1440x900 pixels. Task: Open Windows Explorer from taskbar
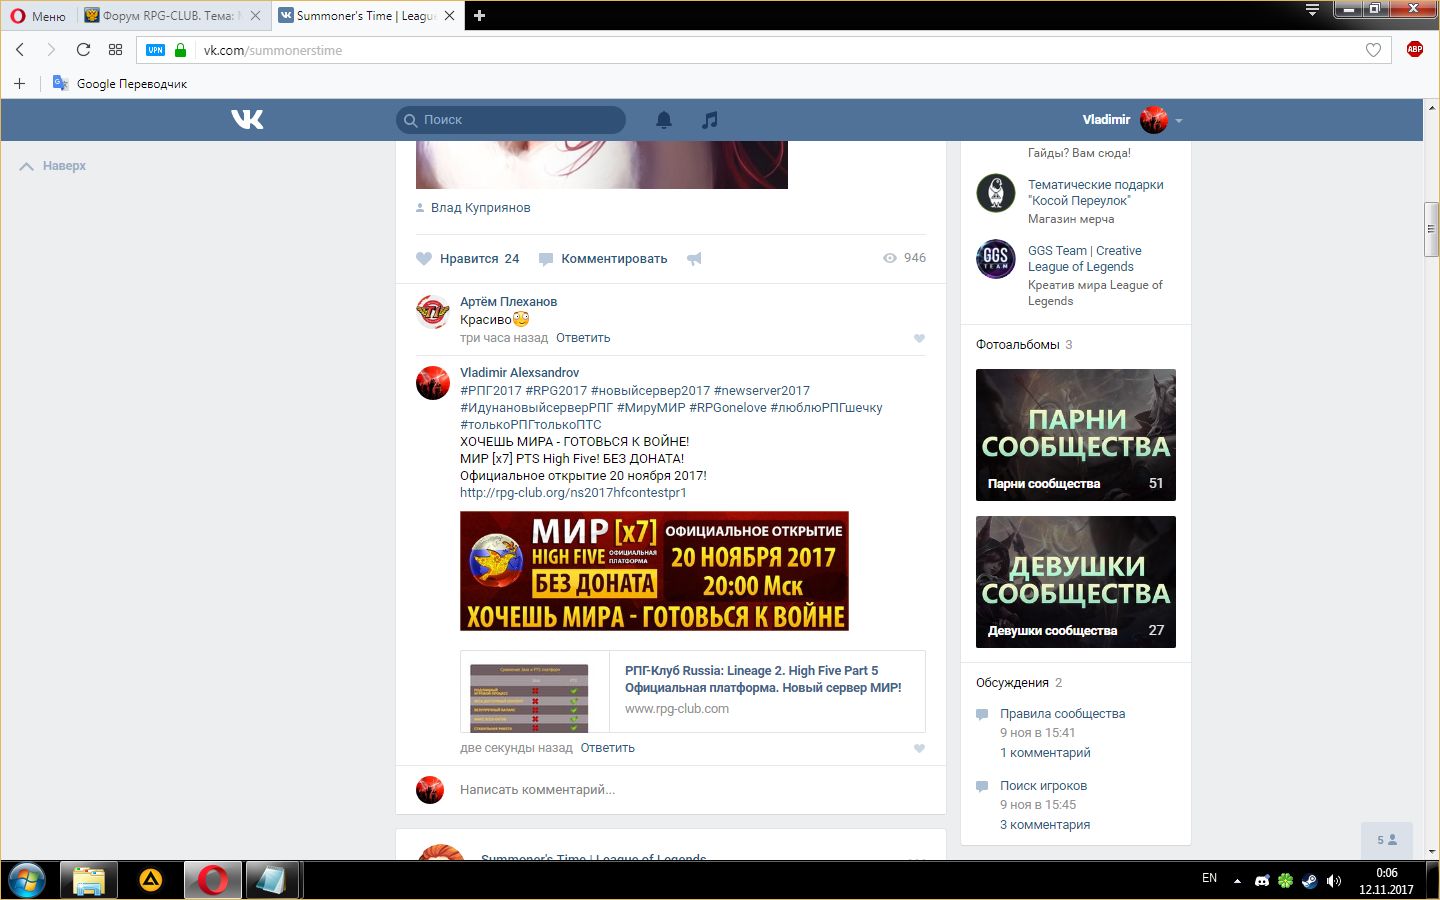click(x=89, y=881)
